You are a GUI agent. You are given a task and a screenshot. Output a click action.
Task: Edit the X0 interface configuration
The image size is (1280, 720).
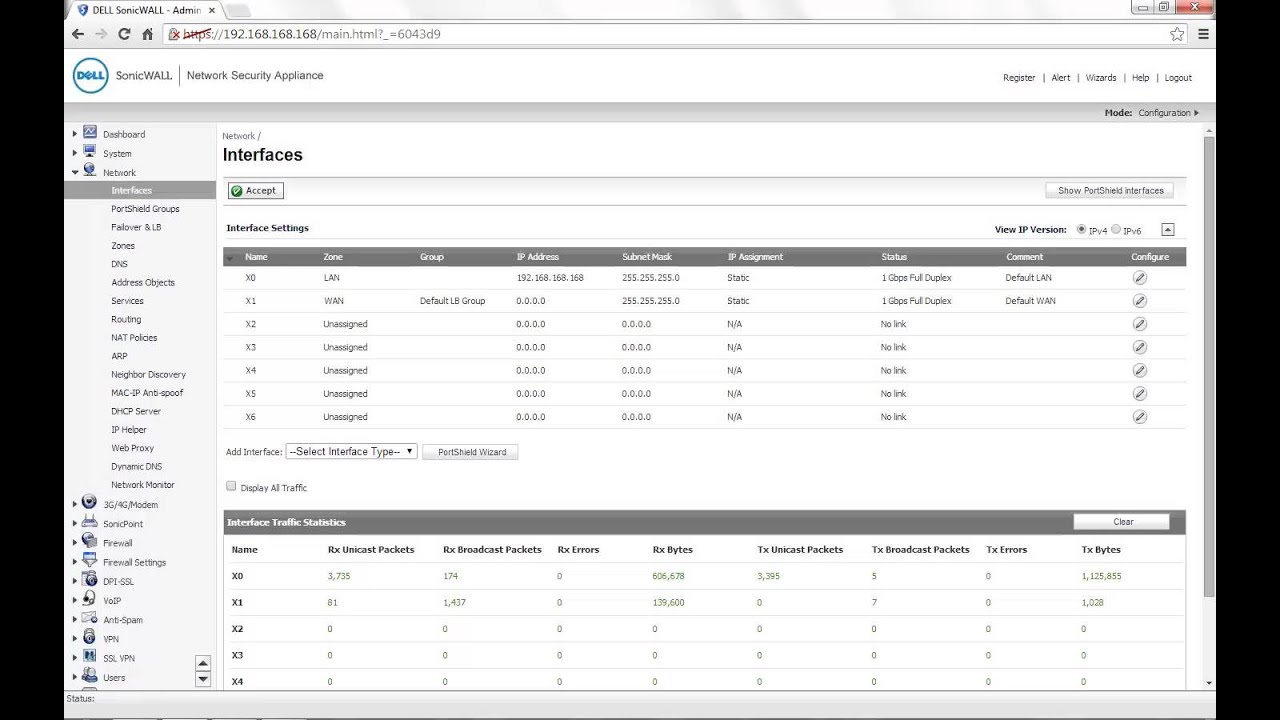pos(1139,278)
